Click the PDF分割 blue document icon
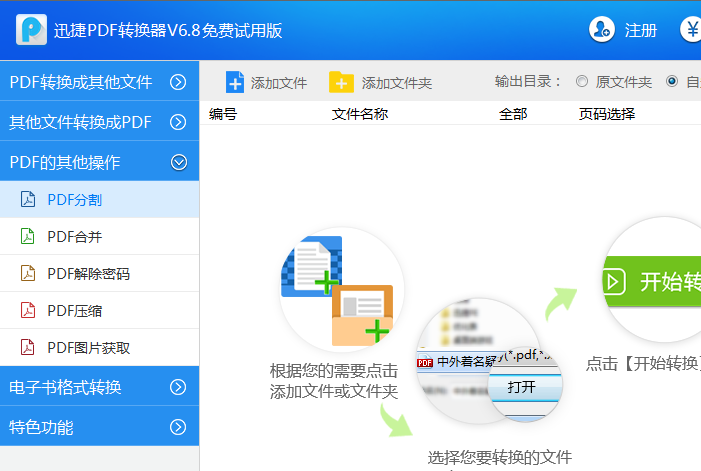701x471 pixels. coord(28,199)
